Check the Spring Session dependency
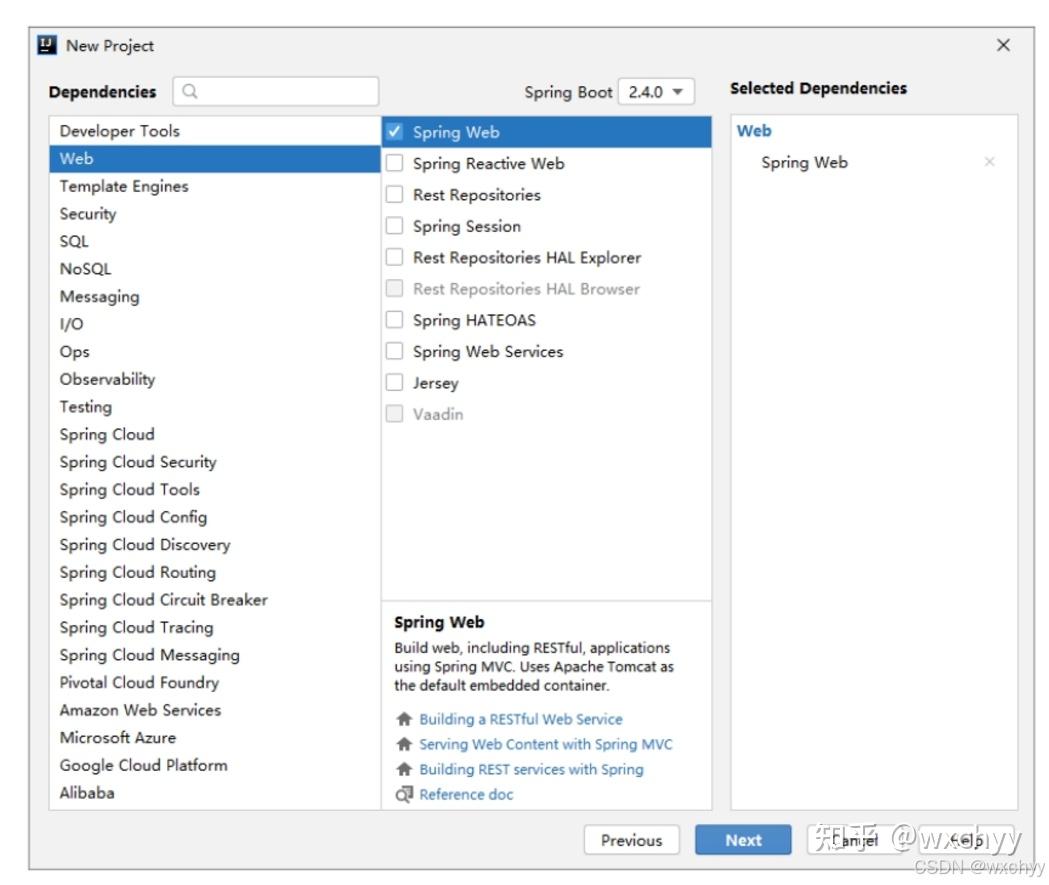This screenshot has height=885, width=1049. click(395, 226)
